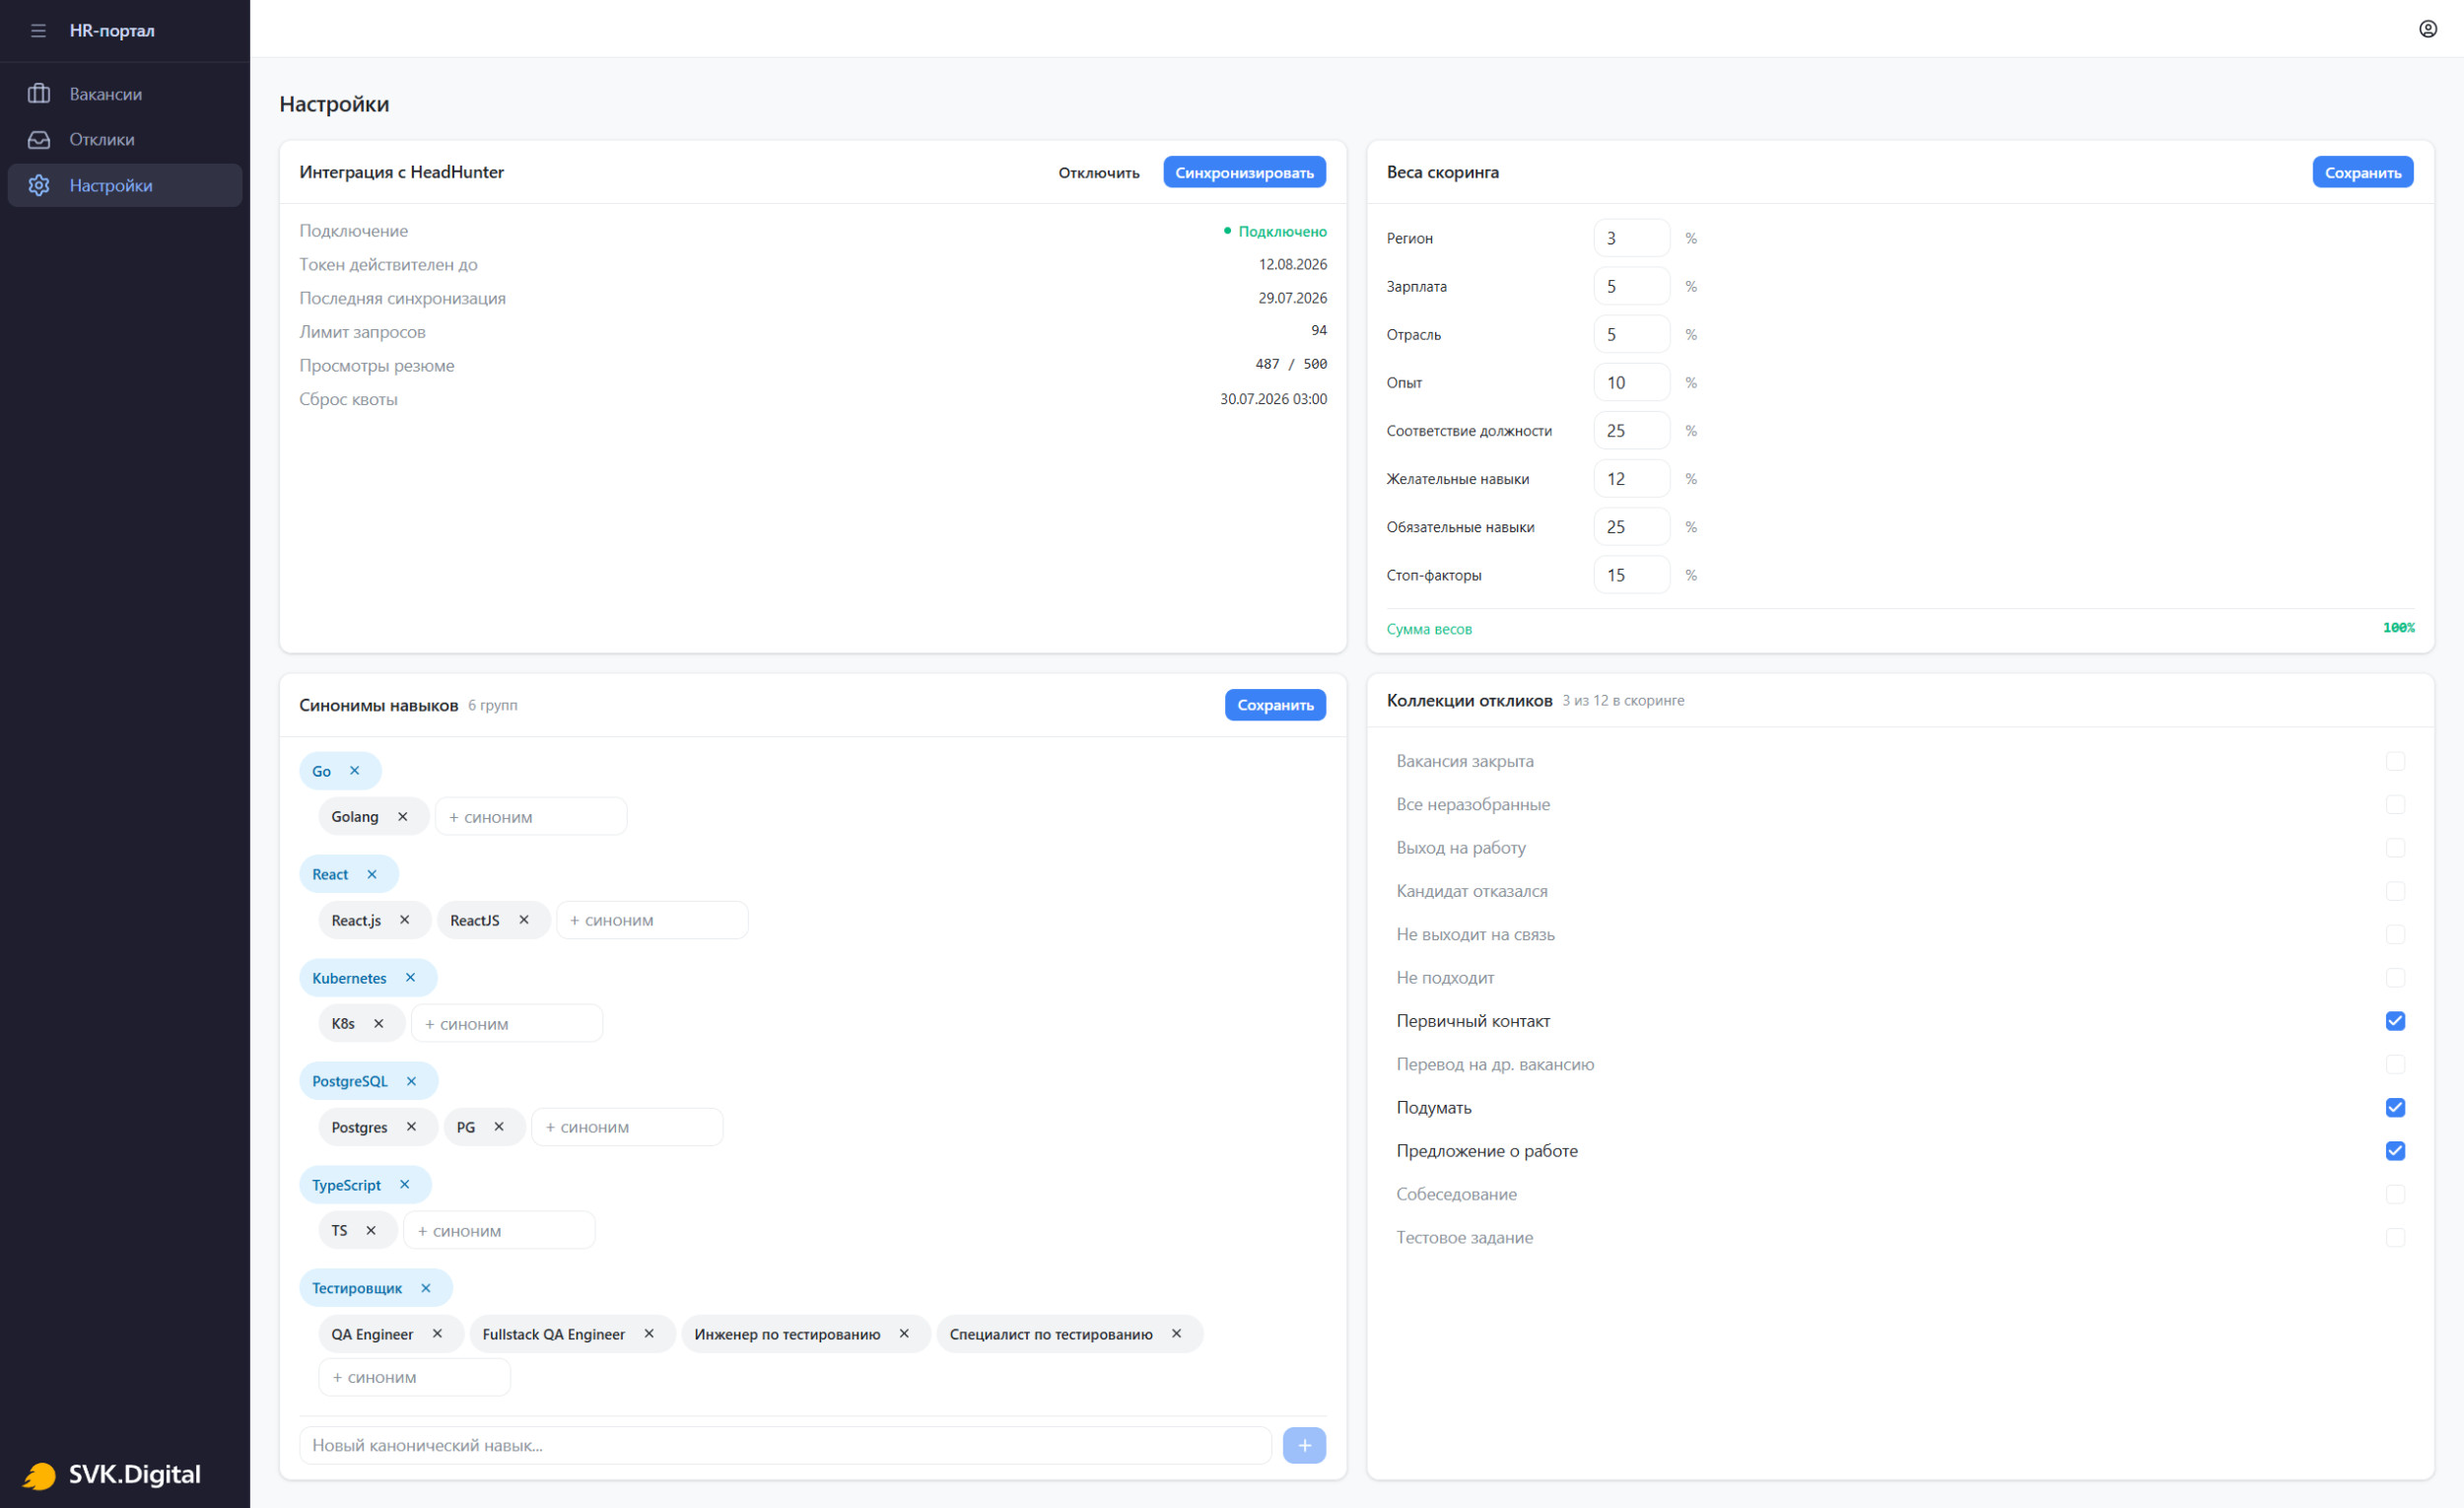Click the Синхронизировать button
Screen dimensions: 2464x1508
point(1244,172)
